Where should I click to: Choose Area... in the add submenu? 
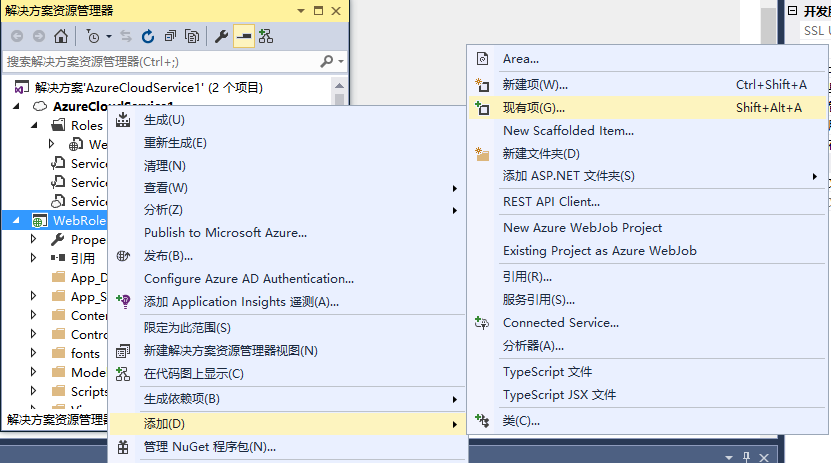[648, 59]
